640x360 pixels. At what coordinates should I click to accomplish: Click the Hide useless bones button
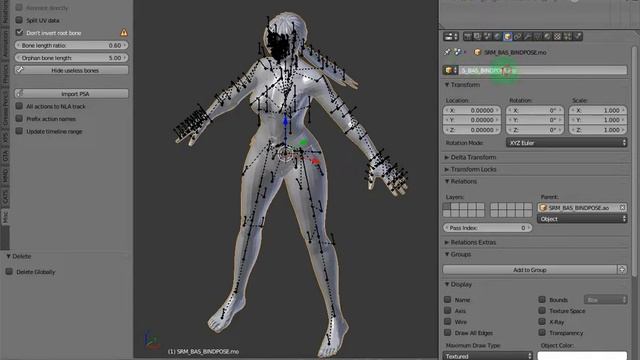tap(71, 70)
